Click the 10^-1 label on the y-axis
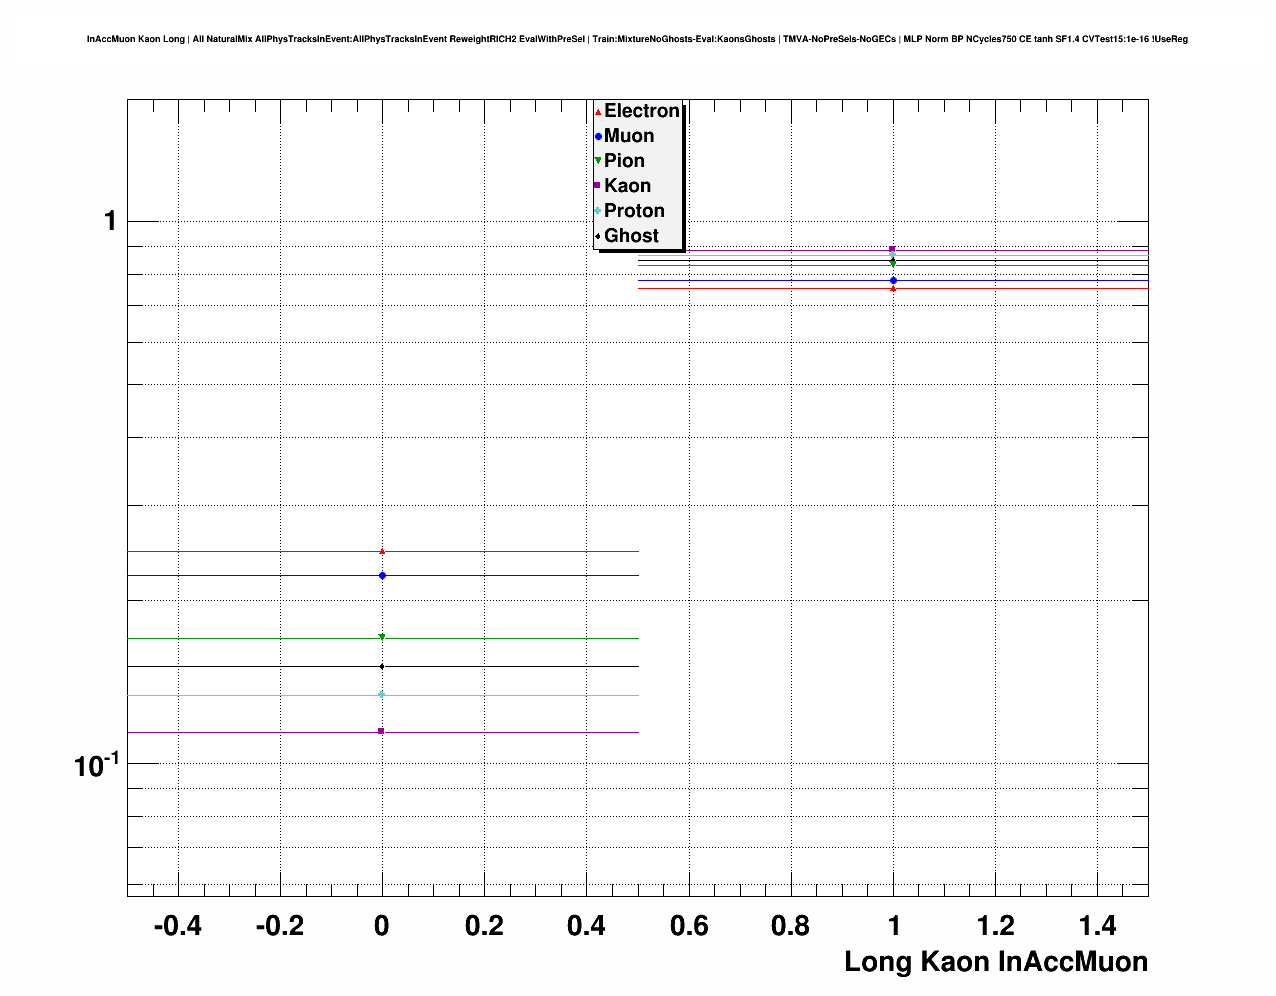Viewport: 1276px width, 996px height. click(x=96, y=765)
